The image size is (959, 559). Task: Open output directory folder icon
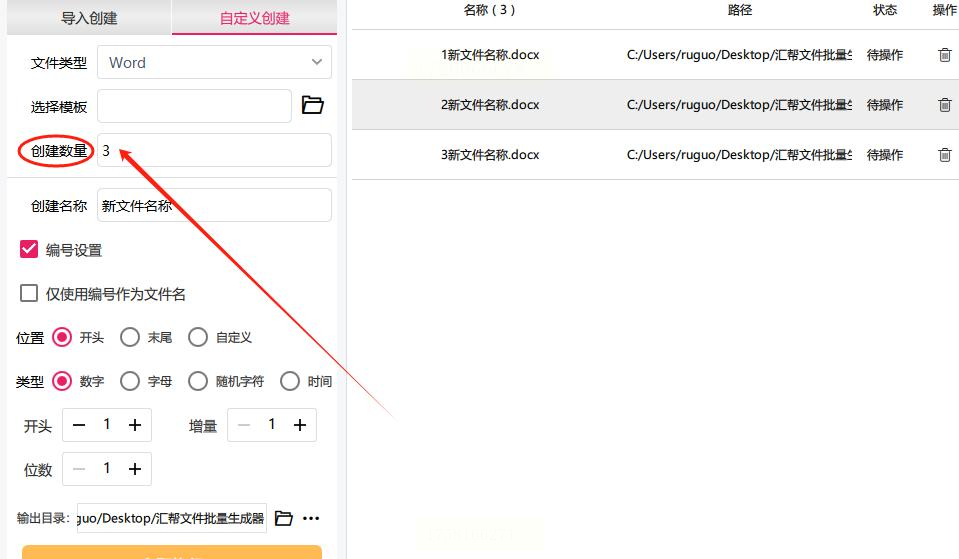(x=283, y=518)
